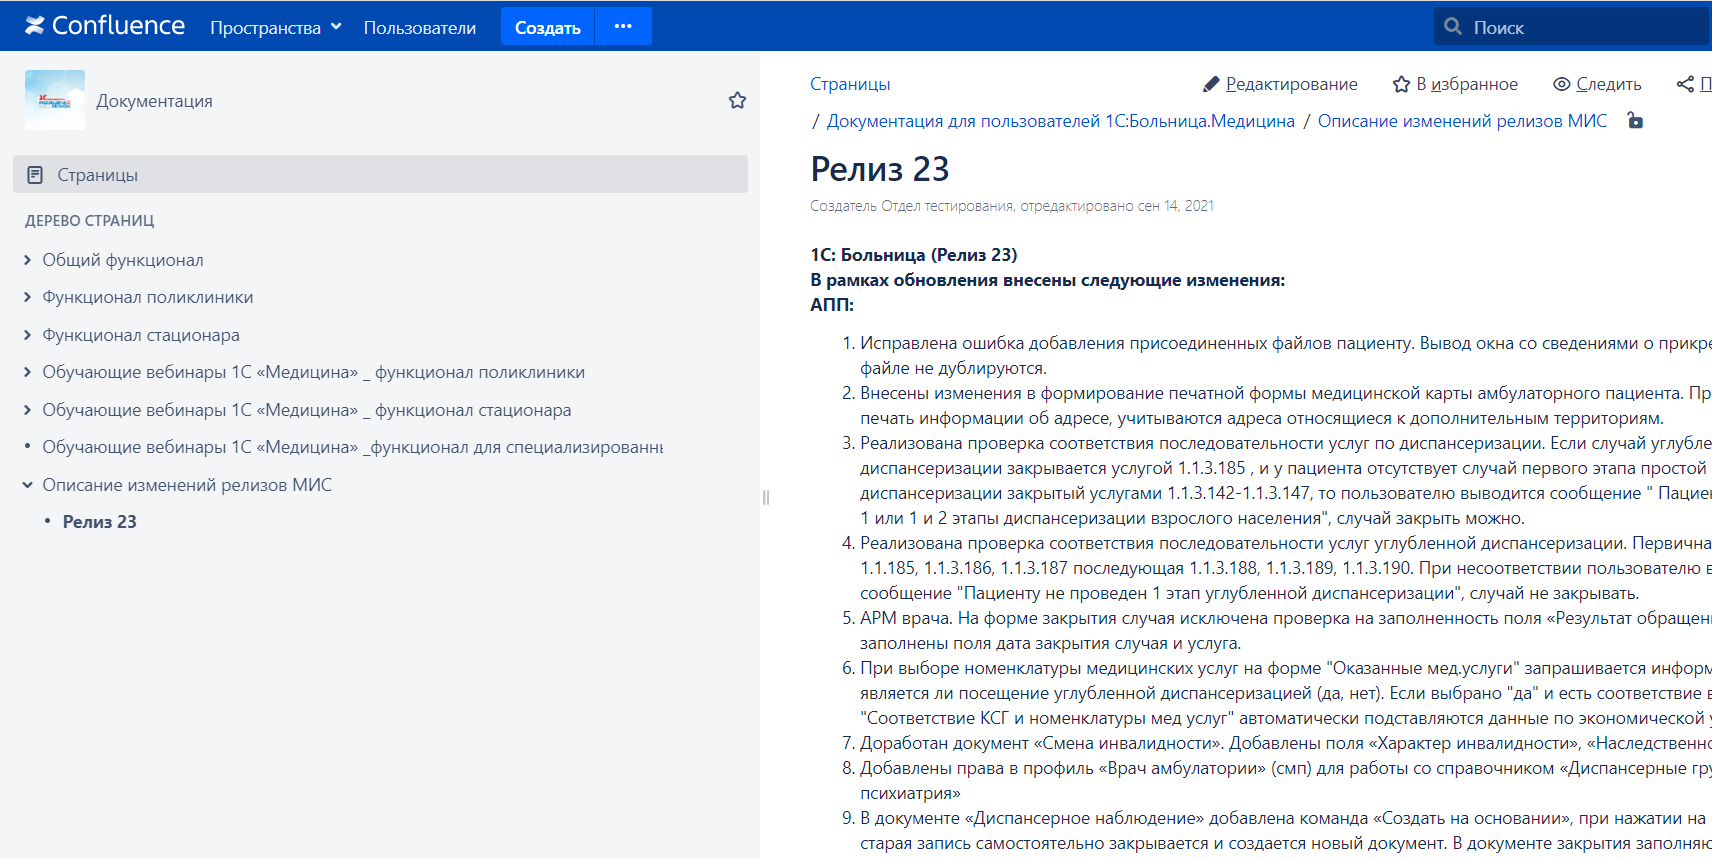Image resolution: width=1712 pixels, height=859 pixels.
Task: Select Релиз 23 in the page tree
Action: (99, 522)
